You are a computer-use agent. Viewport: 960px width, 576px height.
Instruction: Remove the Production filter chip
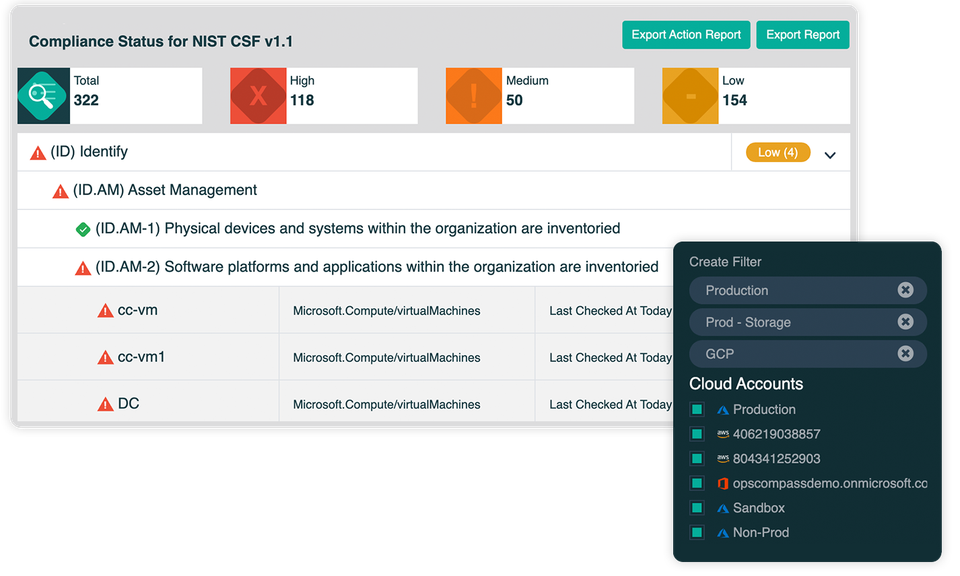pos(906,290)
